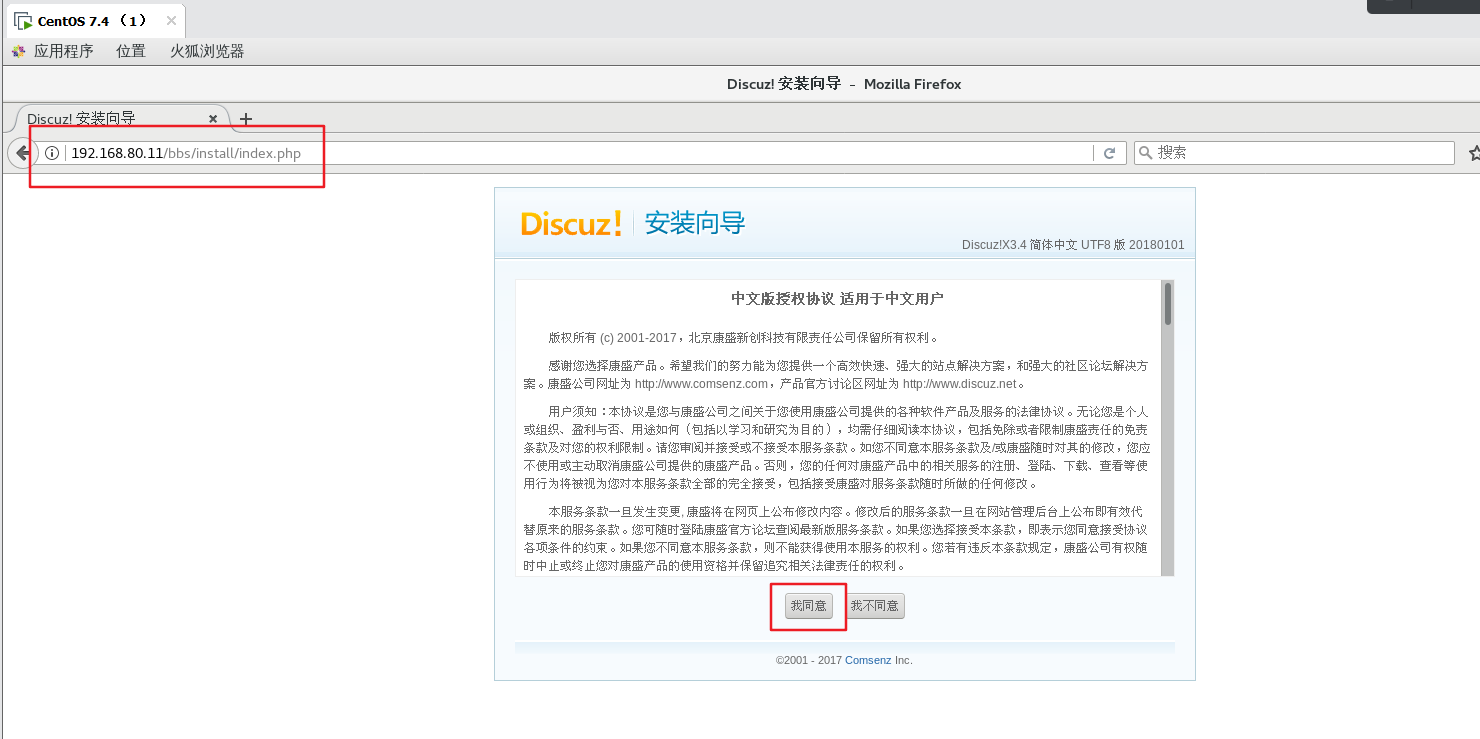Image resolution: width=1480 pixels, height=739 pixels.
Task: Click the CentOS VM icon in tab
Action: [22, 21]
